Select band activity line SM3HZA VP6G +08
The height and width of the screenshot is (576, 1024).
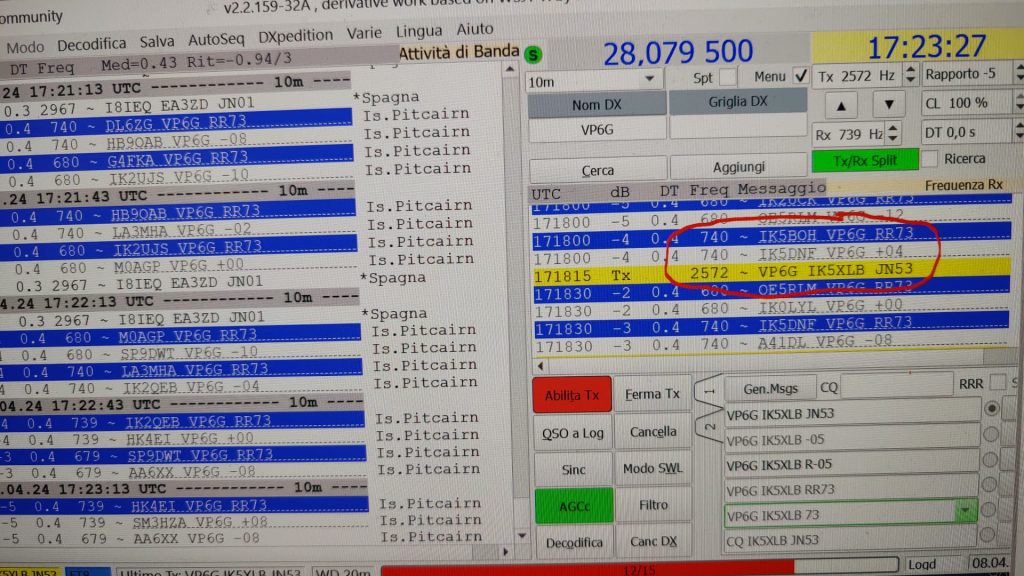185,522
